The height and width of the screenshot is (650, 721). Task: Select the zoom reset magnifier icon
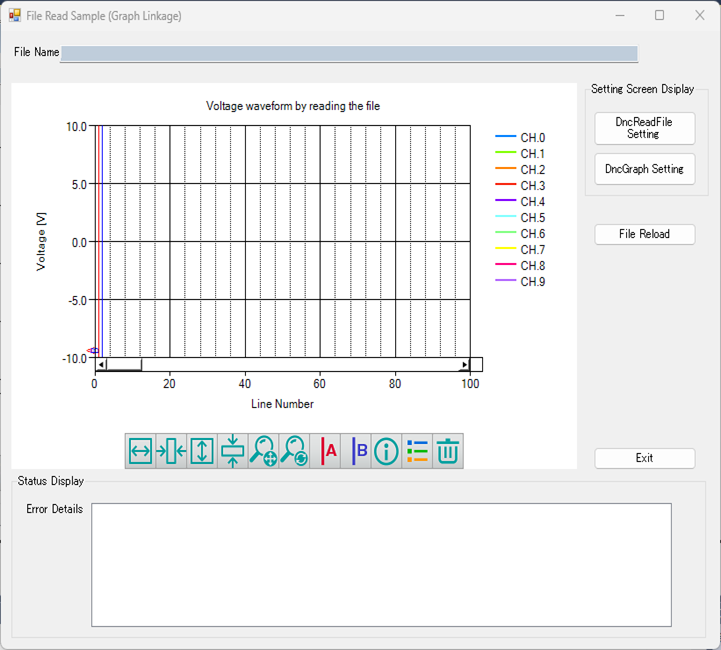coord(294,451)
